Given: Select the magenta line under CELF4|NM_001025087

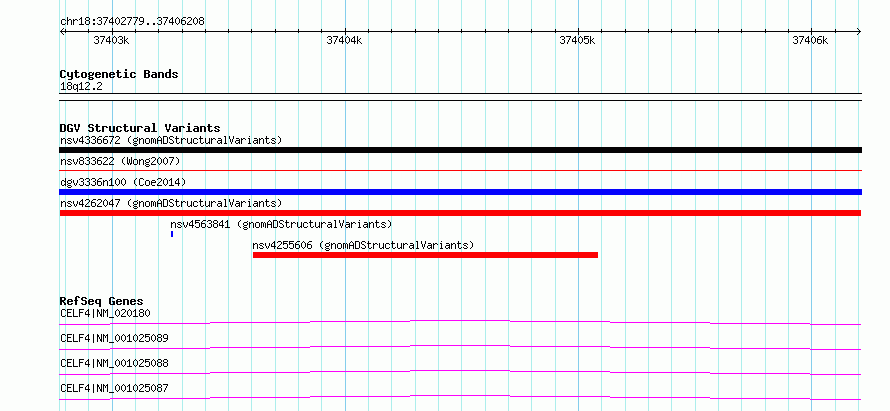Looking at the screenshot, I should click(x=460, y=397).
